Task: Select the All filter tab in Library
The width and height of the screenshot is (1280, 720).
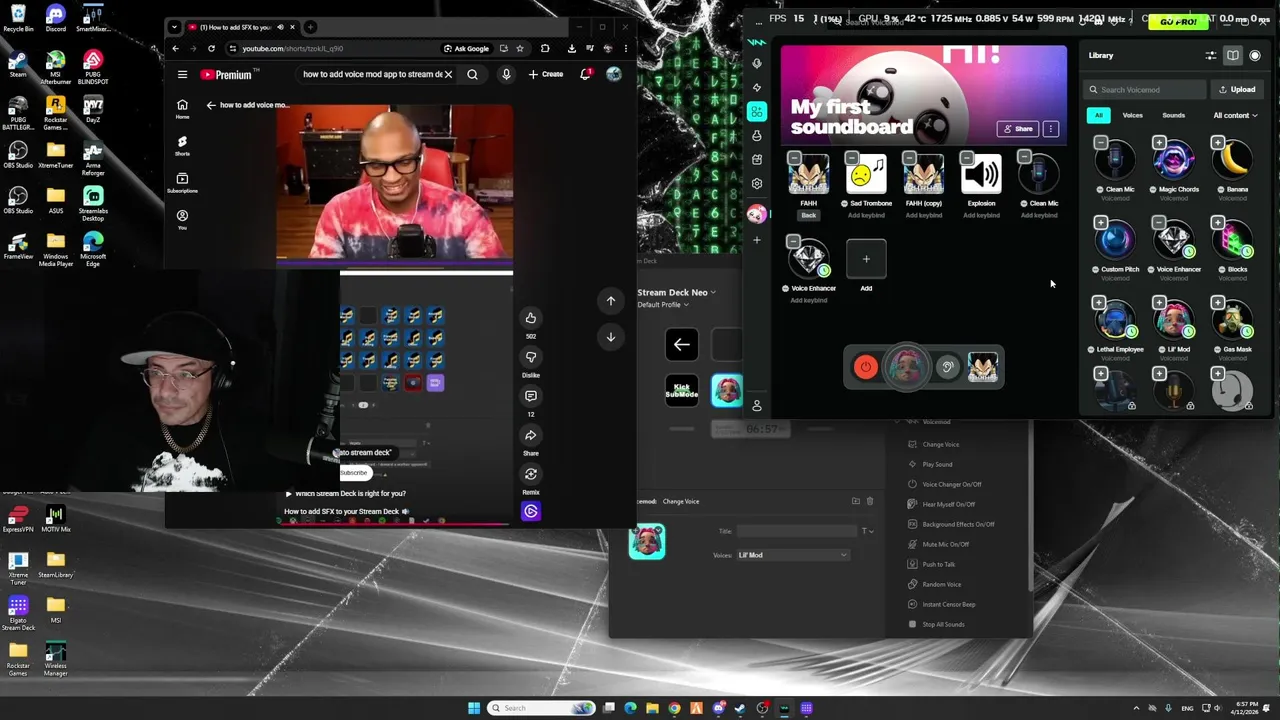Action: [1098, 115]
